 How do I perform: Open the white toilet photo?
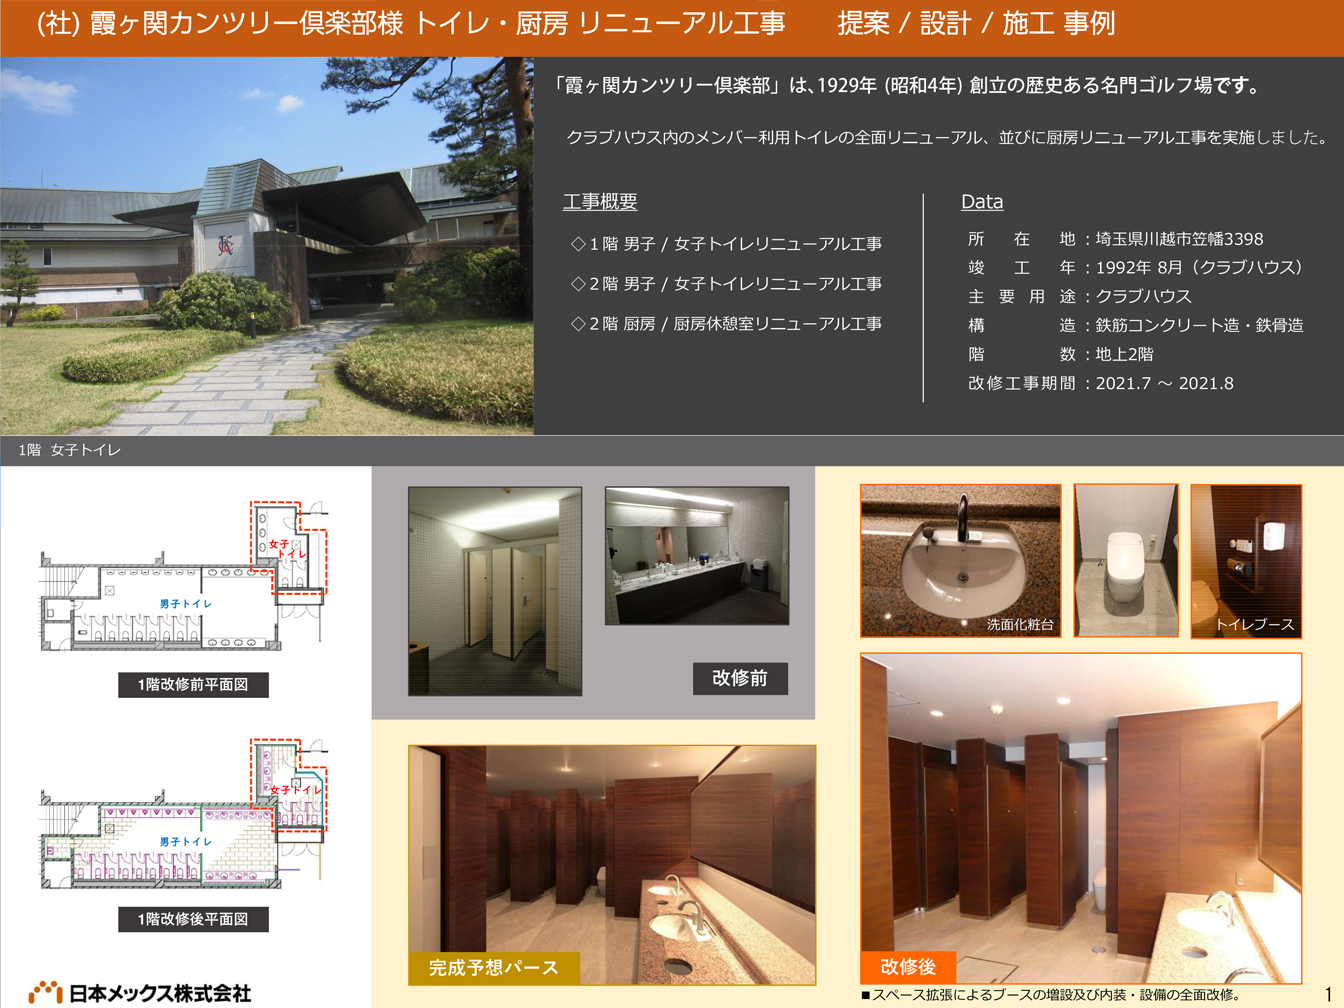(1126, 561)
